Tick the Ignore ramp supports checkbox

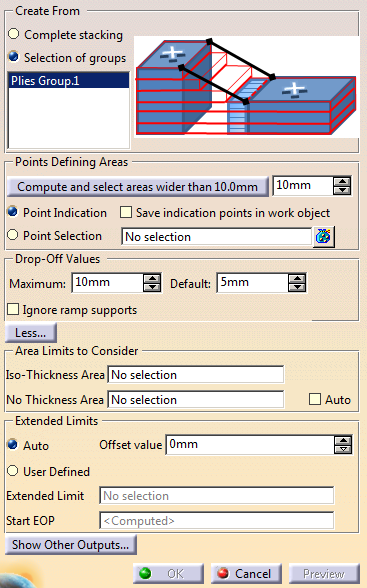point(13,309)
